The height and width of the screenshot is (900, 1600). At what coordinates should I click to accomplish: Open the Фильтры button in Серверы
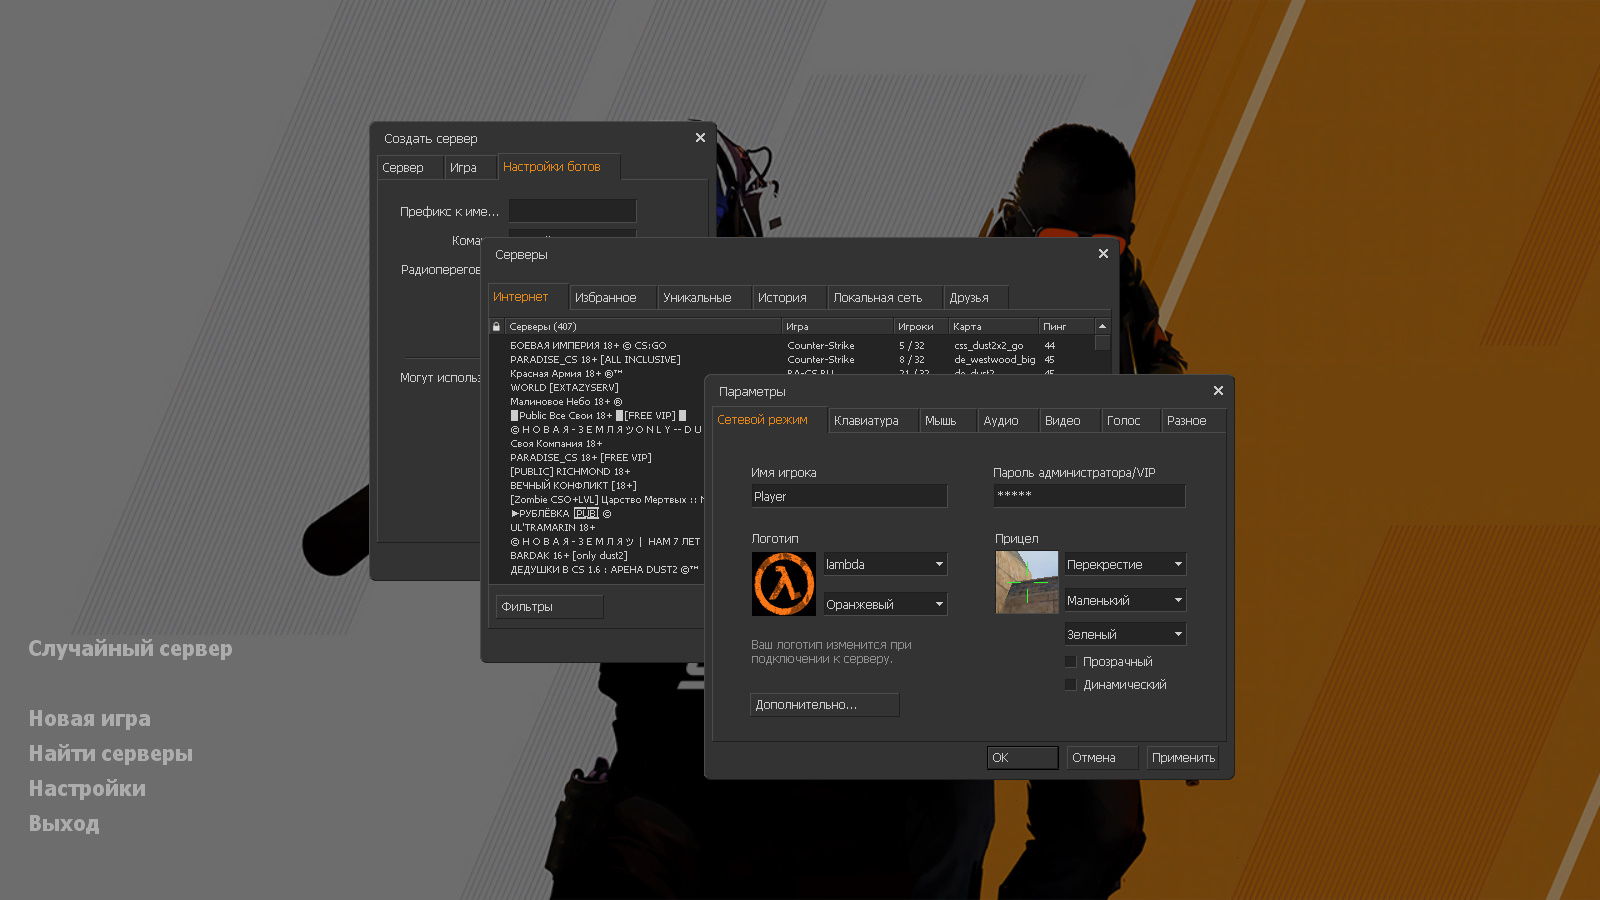coord(549,607)
